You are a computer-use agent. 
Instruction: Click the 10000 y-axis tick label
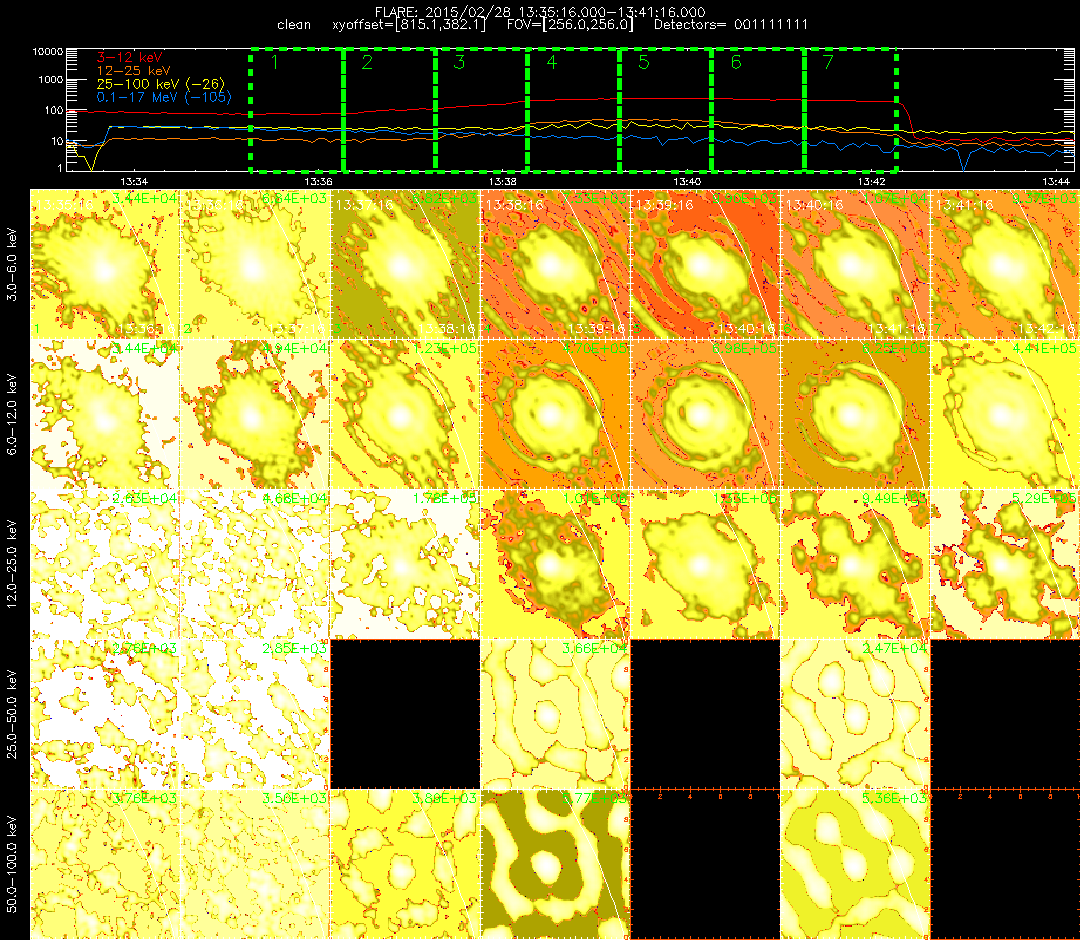click(x=47, y=52)
